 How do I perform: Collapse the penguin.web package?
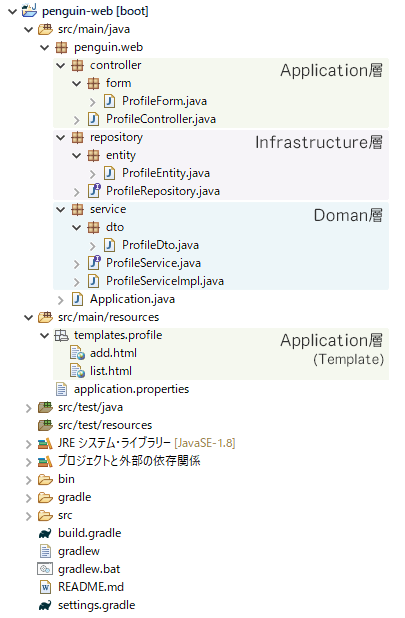pos(45,47)
